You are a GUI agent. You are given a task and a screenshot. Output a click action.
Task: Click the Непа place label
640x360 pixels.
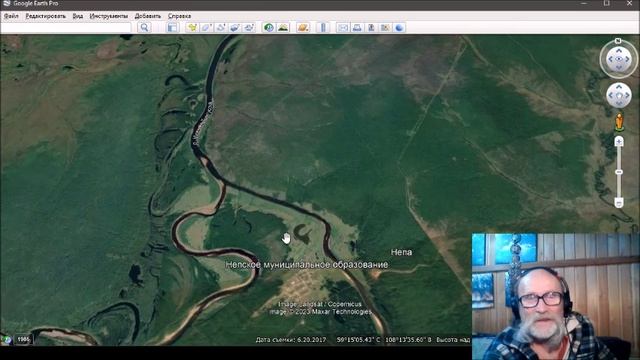coord(401,252)
